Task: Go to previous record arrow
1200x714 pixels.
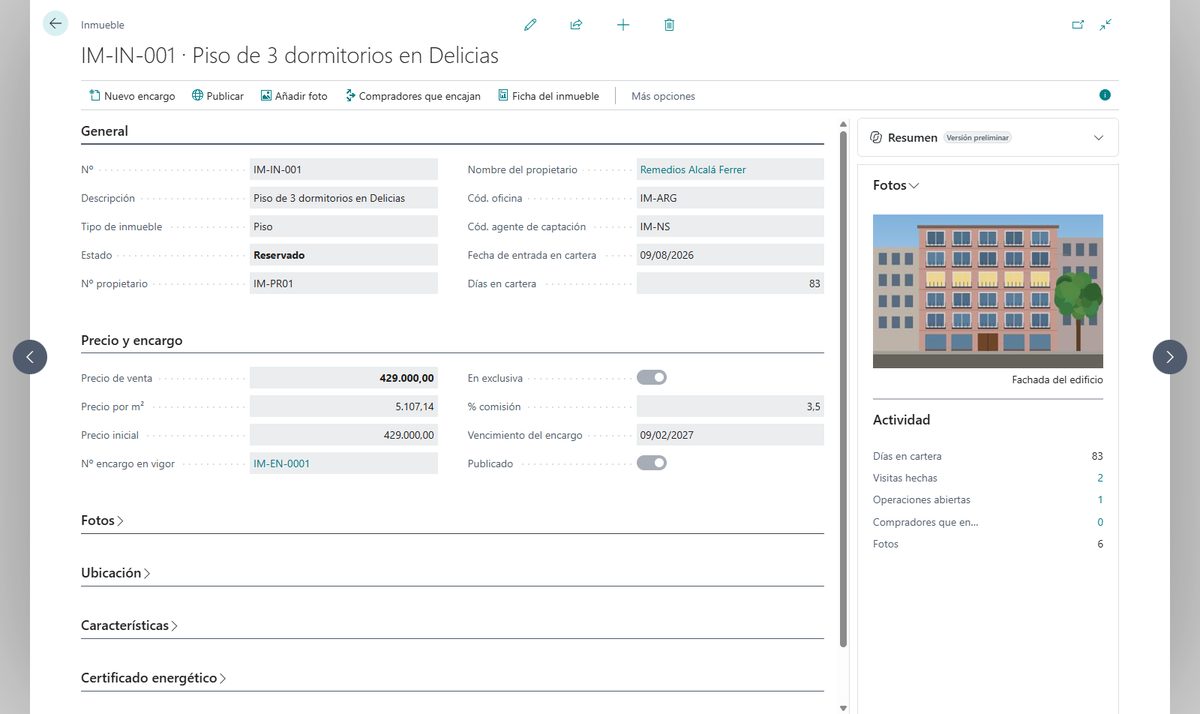Action: pos(30,357)
